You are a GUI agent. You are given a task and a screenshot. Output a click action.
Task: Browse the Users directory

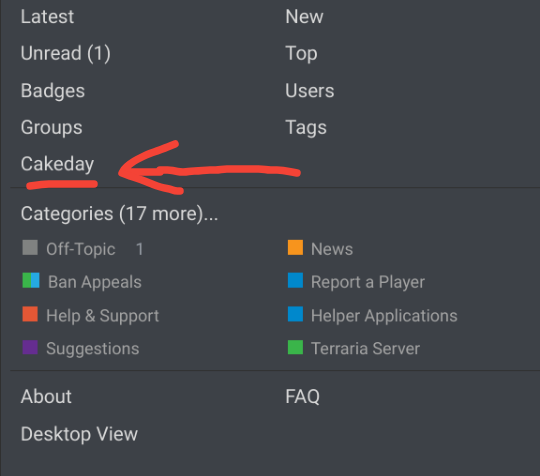pos(310,91)
